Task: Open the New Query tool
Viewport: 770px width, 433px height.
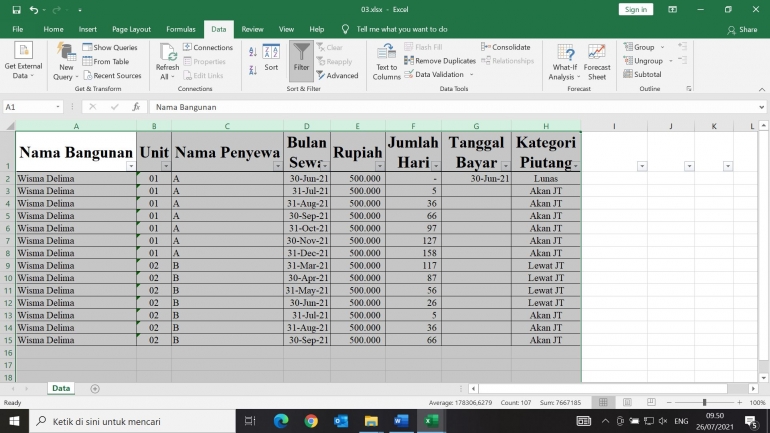Action: coord(66,61)
